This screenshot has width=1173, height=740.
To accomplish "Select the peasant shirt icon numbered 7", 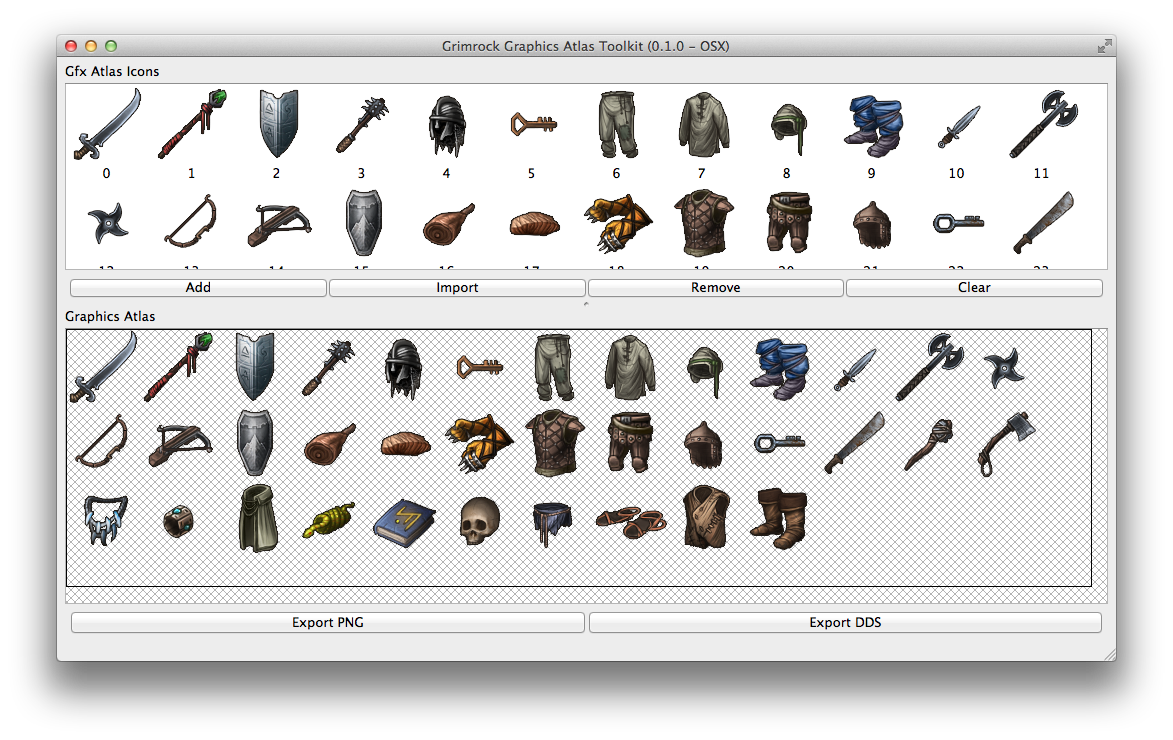I will click(x=703, y=124).
